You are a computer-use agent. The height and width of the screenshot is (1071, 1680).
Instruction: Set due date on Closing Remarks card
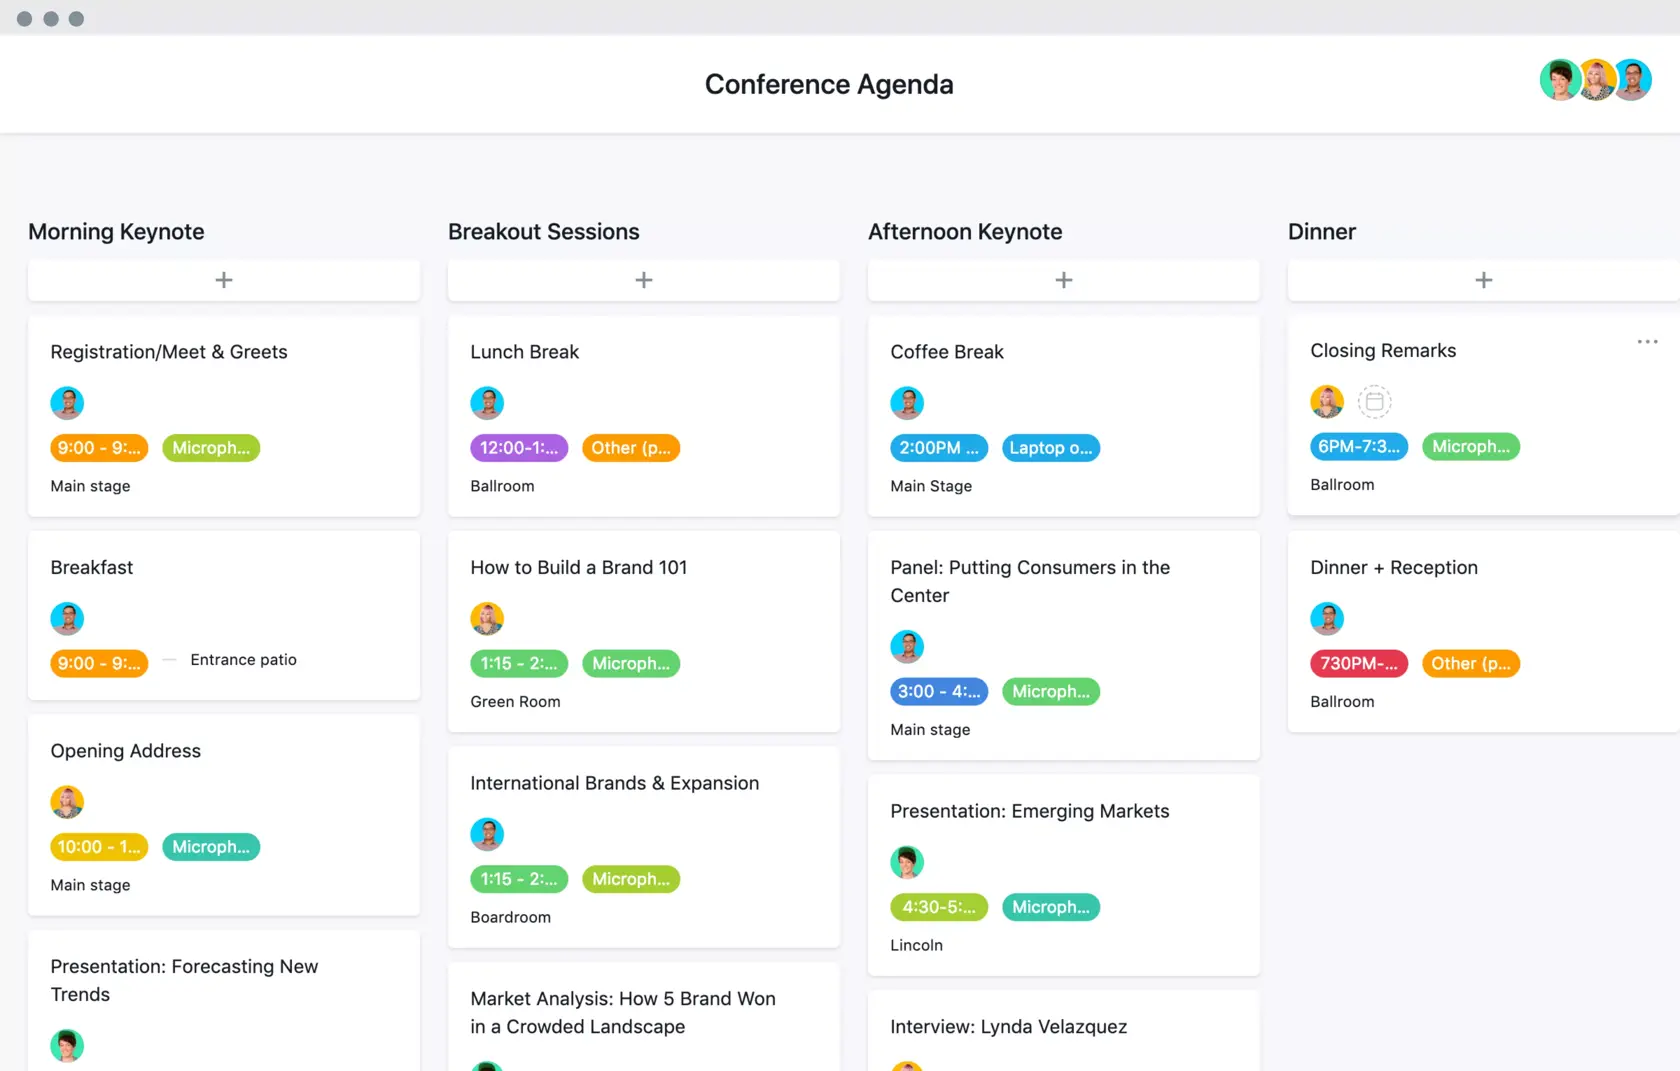[x=1375, y=402]
